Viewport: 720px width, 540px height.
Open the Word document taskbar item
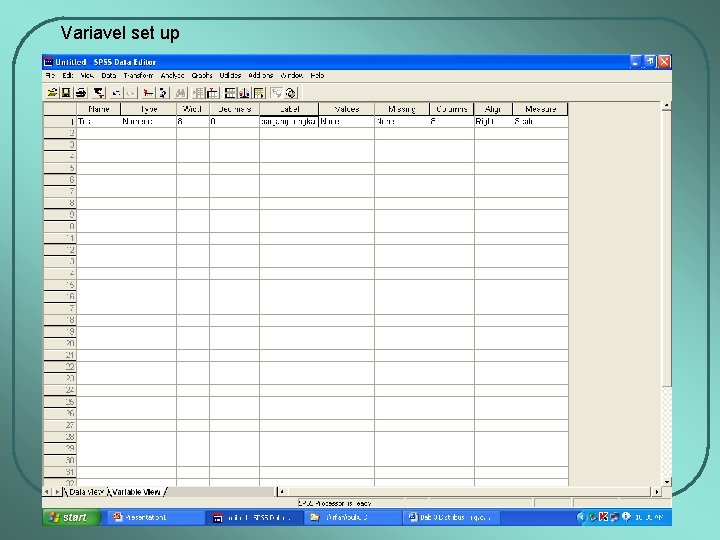(451, 518)
